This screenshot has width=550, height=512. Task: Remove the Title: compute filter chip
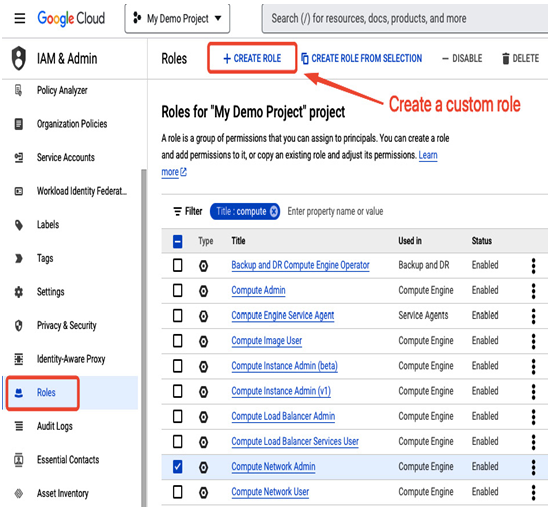[x=274, y=211]
